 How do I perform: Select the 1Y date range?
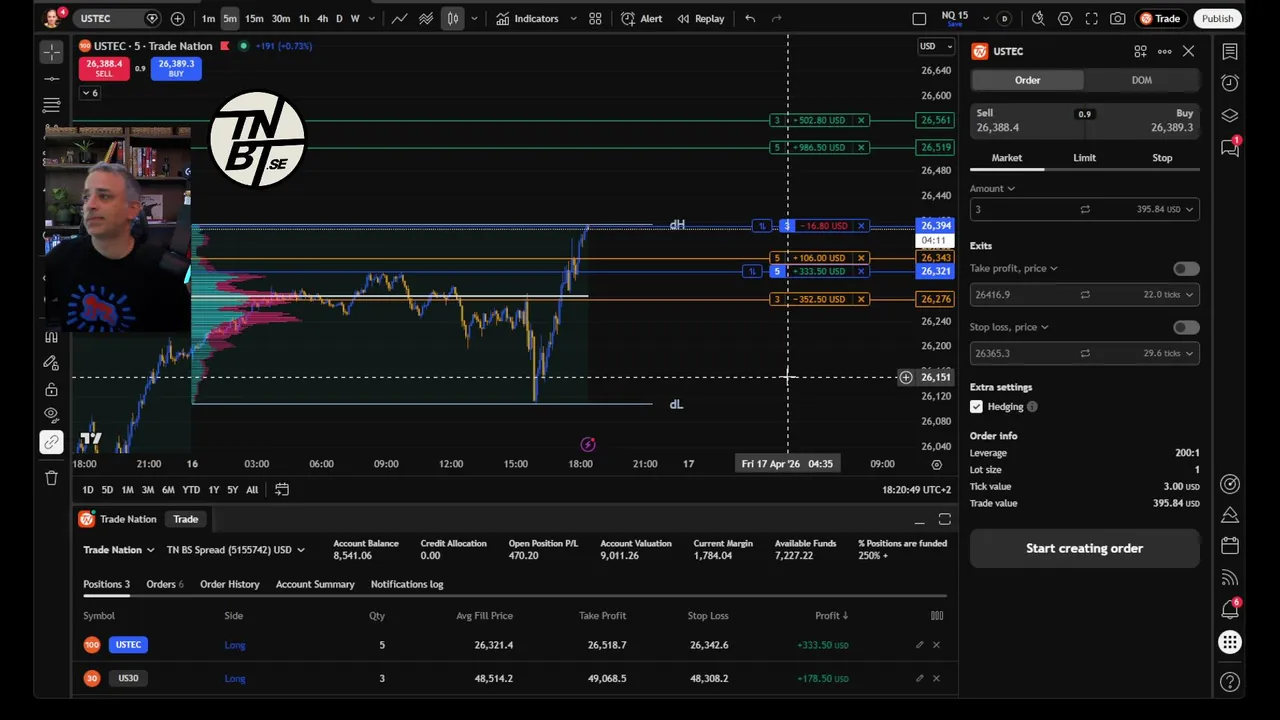pos(213,490)
